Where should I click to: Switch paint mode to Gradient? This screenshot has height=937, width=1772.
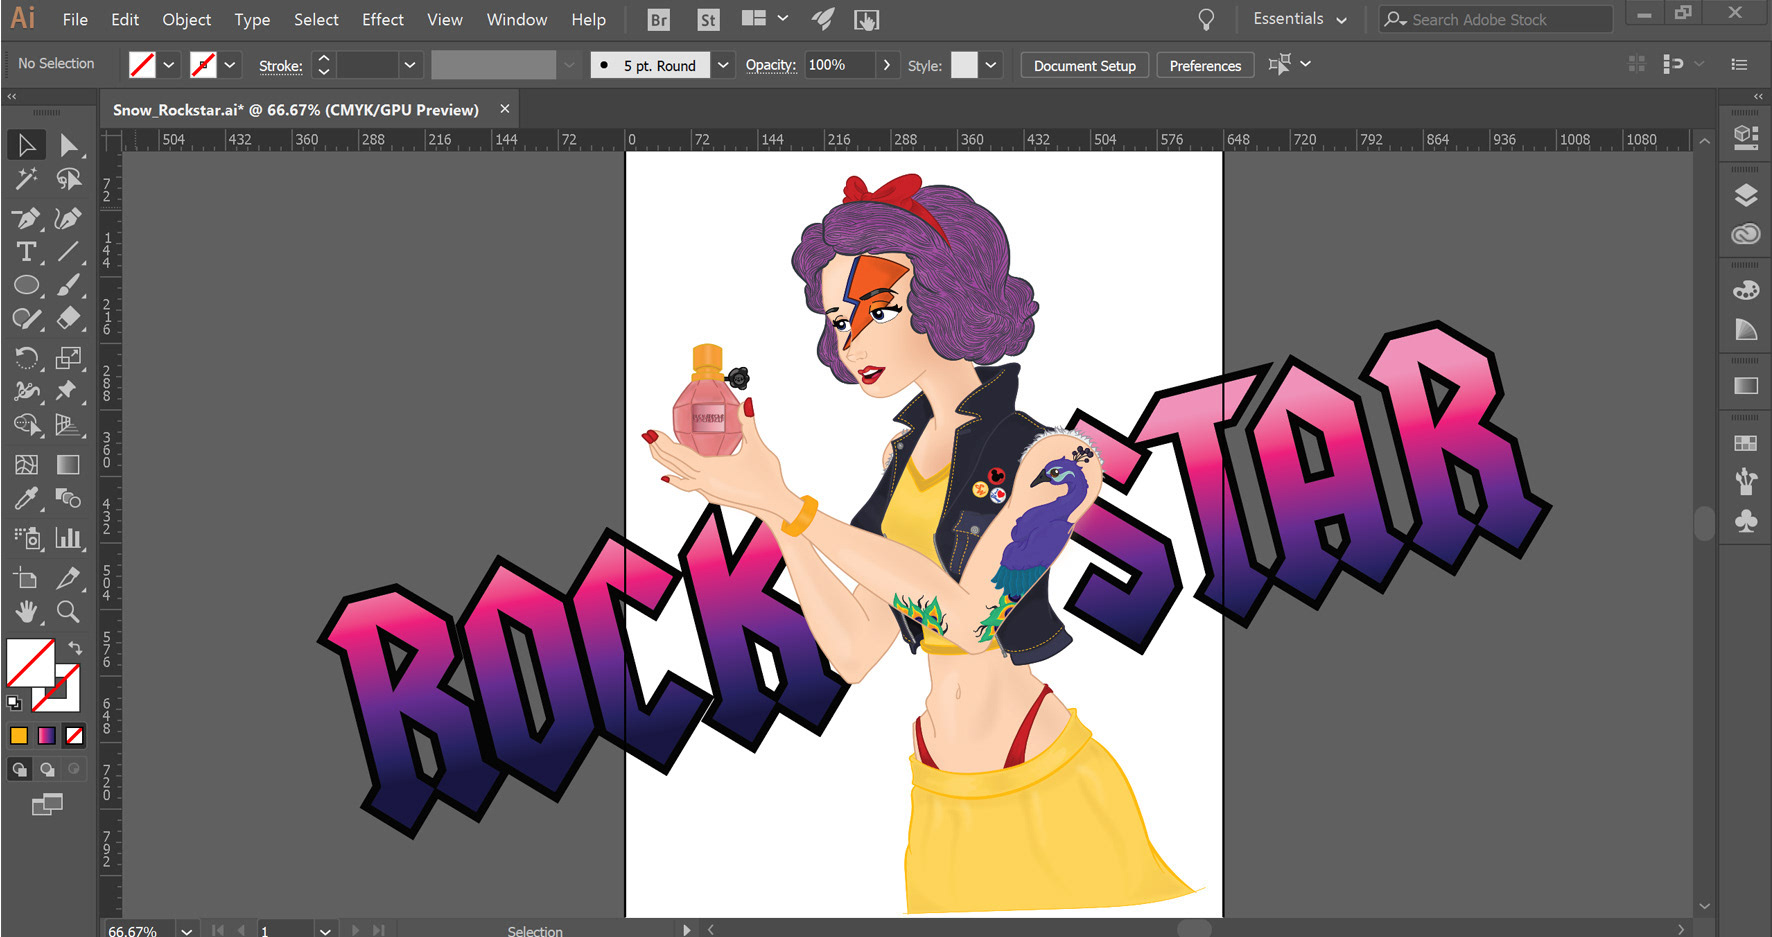(47, 736)
